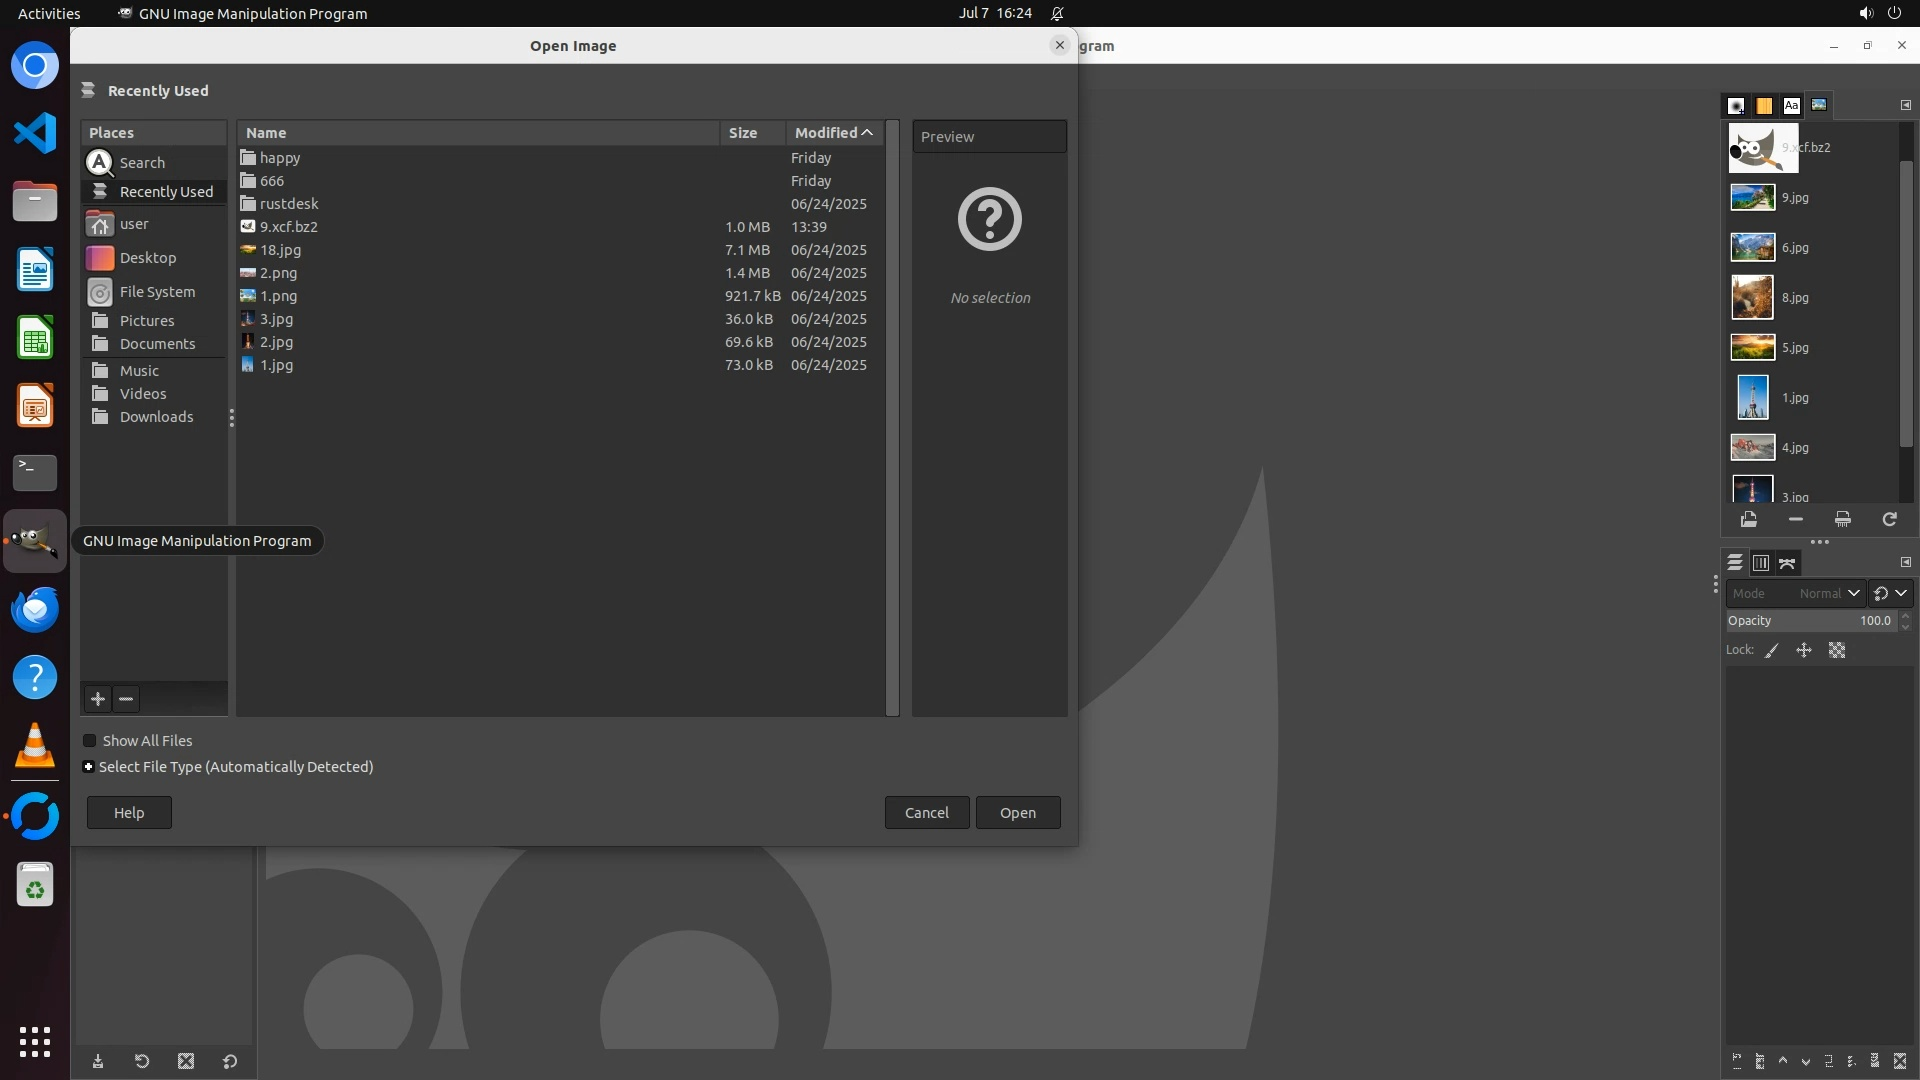Open the Channels tab icon
Image resolution: width=1920 pixels, height=1080 pixels.
pyautogui.click(x=1761, y=563)
